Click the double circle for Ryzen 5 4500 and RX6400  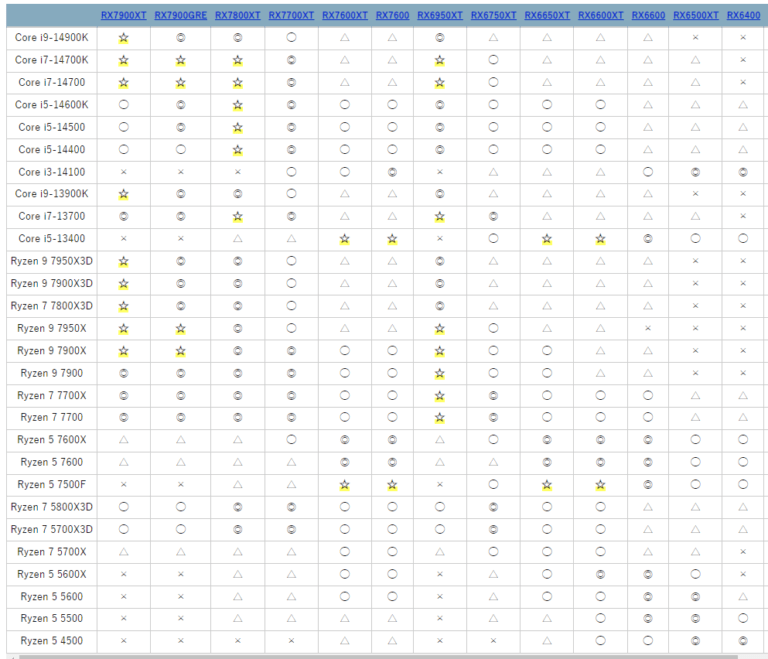pyautogui.click(x=743, y=640)
